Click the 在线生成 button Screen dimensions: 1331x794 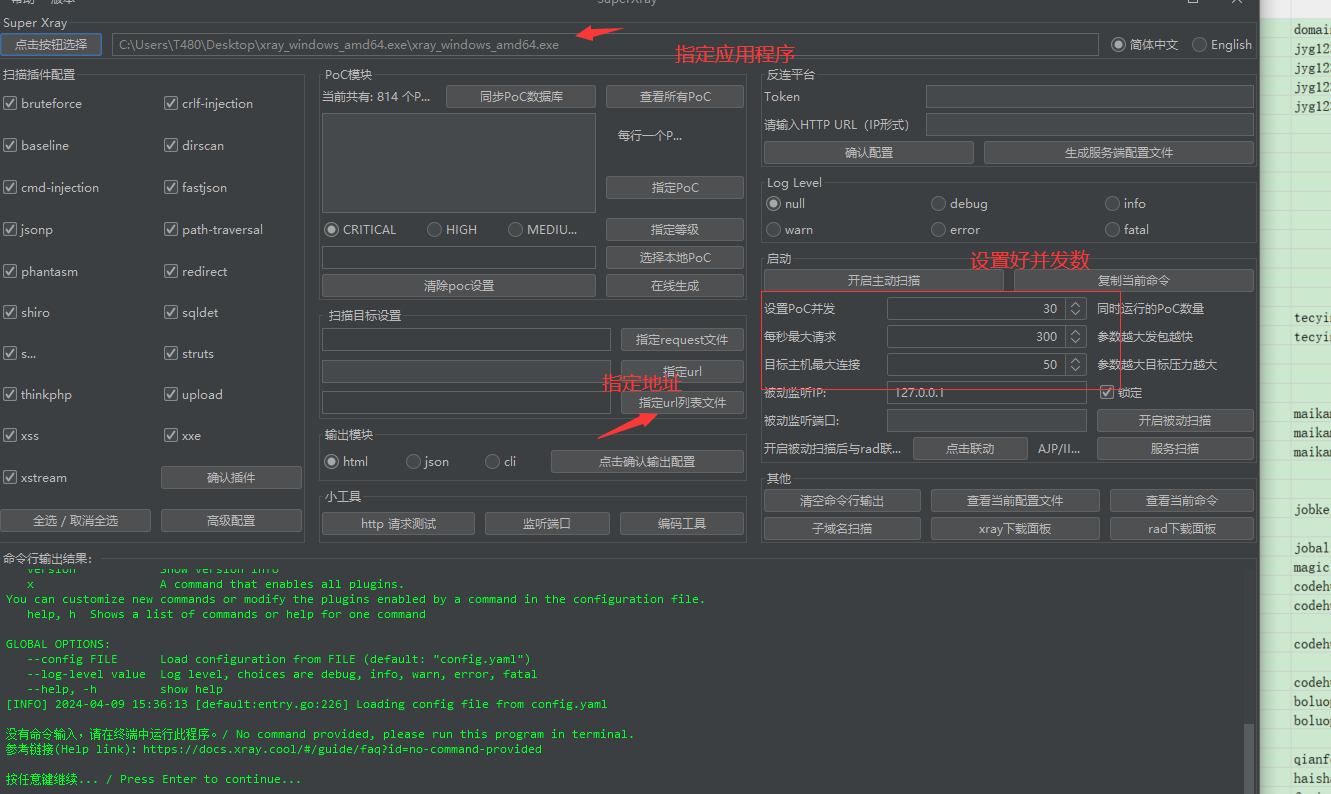675,285
